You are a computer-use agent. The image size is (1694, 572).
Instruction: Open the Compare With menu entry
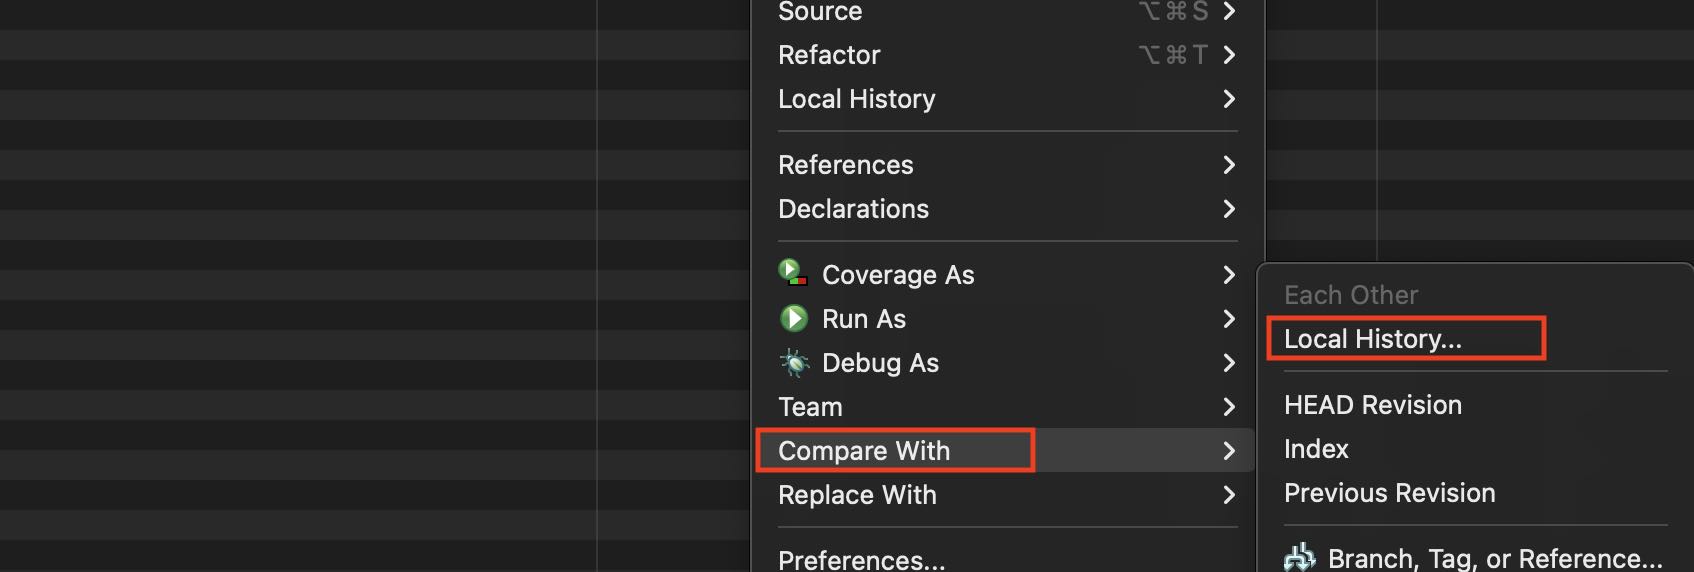[864, 451]
